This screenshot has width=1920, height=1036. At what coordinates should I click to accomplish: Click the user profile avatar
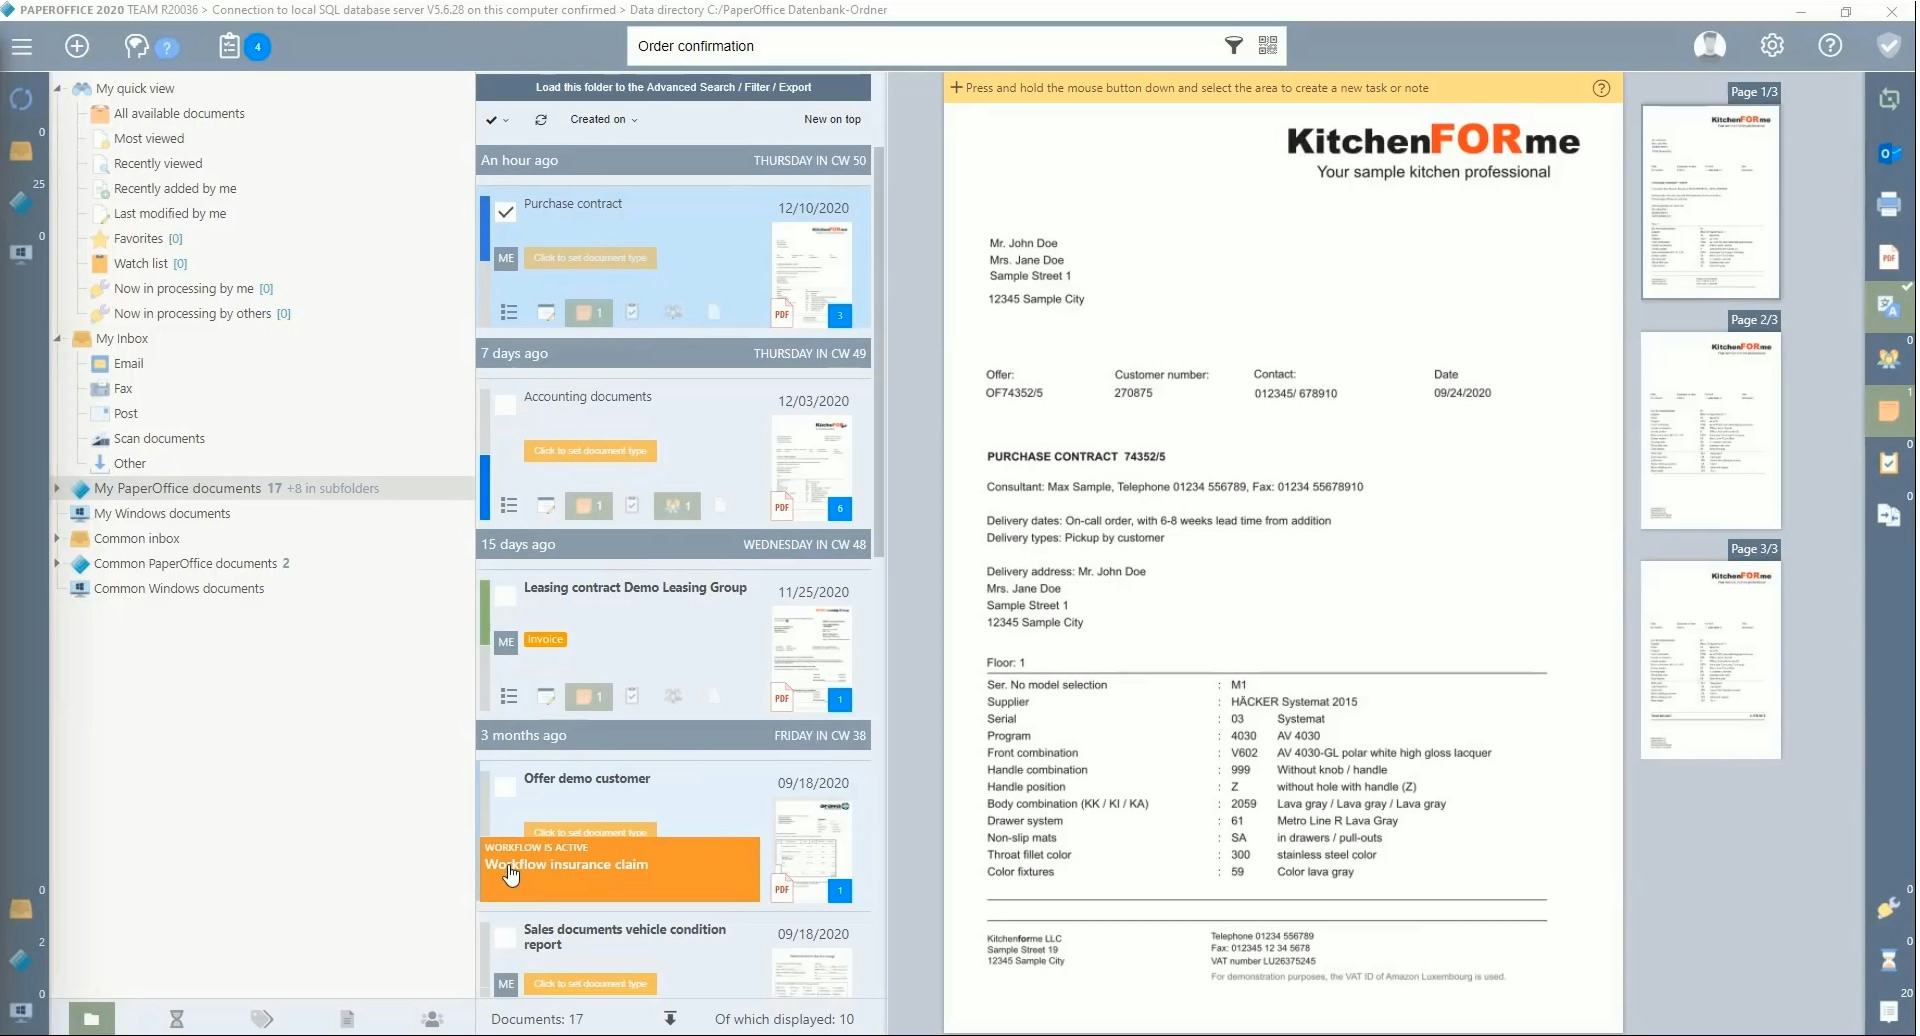1711,45
